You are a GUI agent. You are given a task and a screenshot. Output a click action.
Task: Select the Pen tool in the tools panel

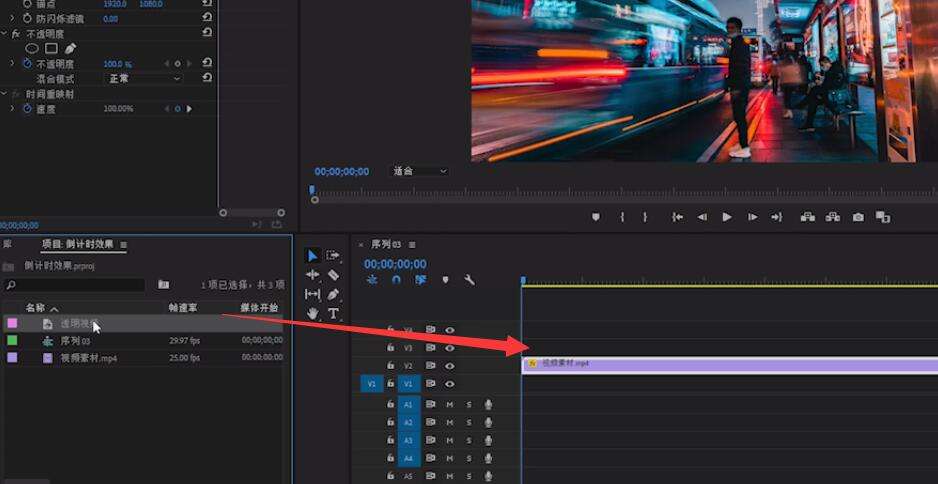333,294
